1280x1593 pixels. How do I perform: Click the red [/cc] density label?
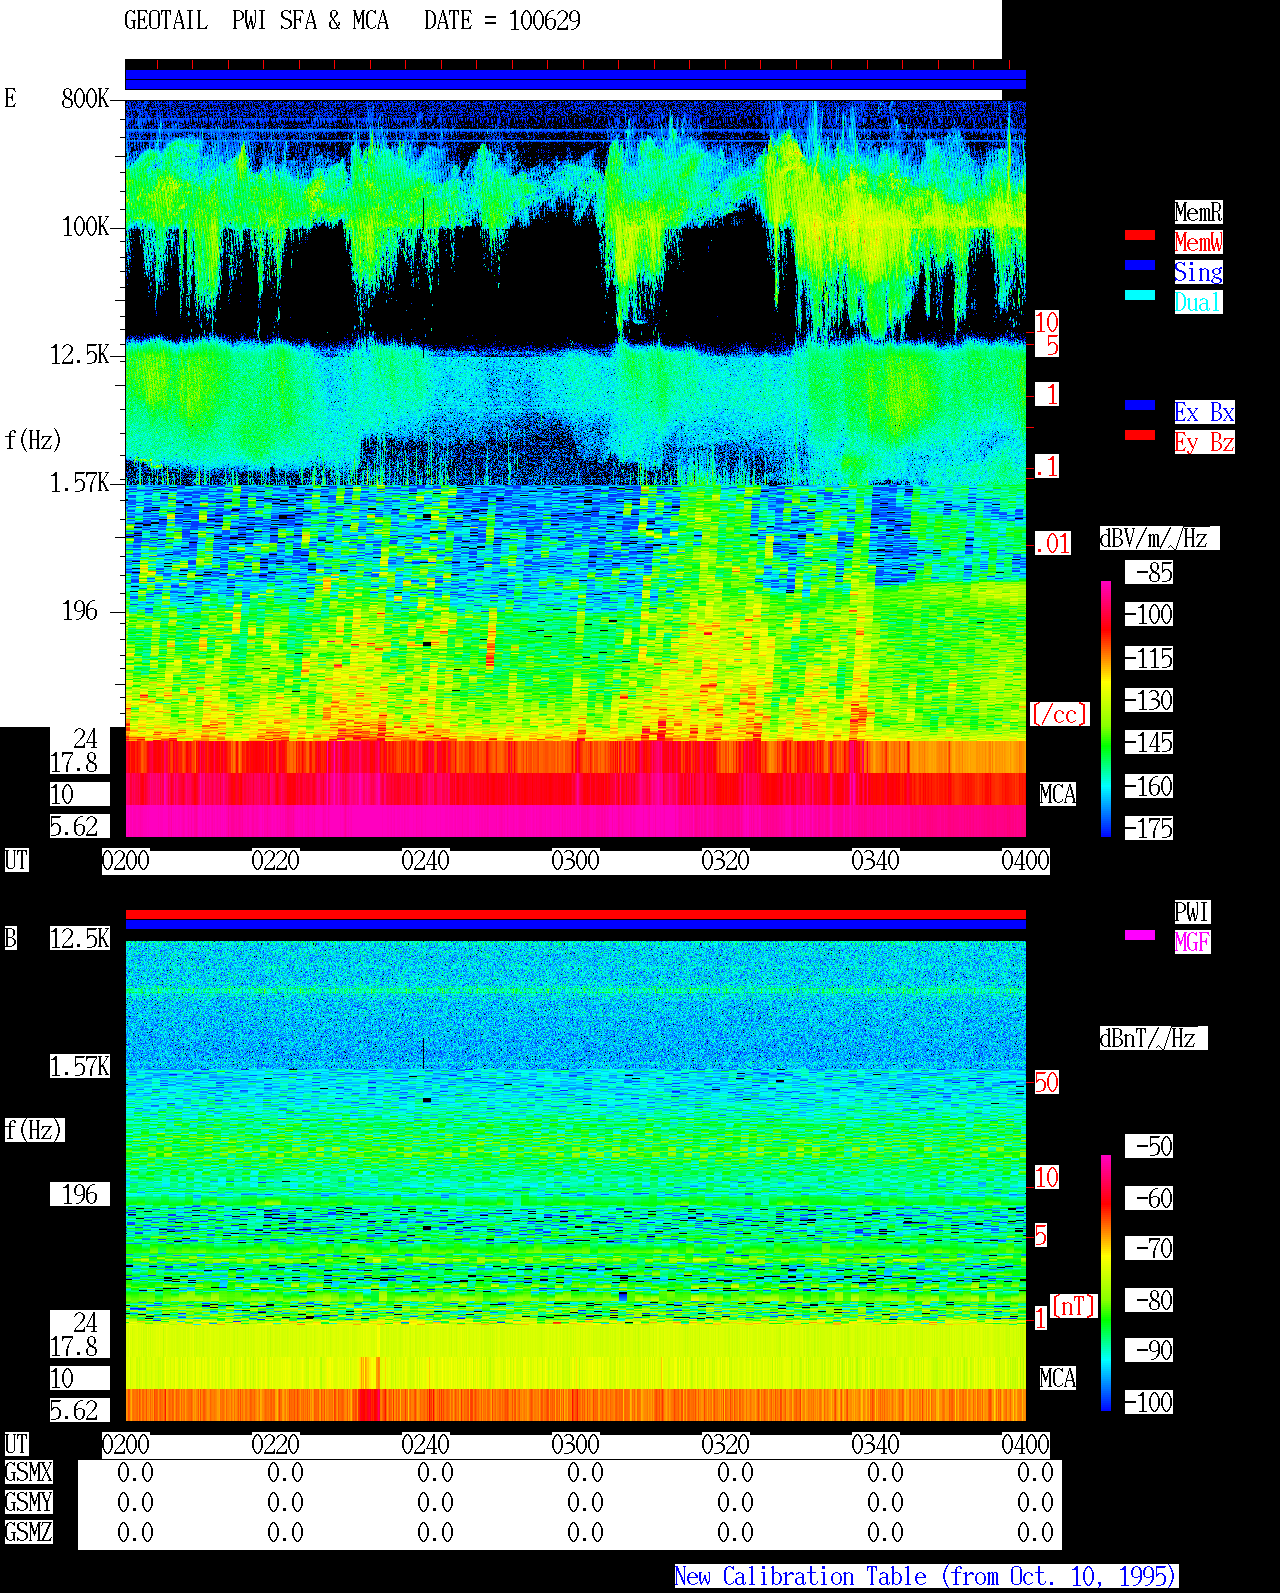tap(1059, 715)
